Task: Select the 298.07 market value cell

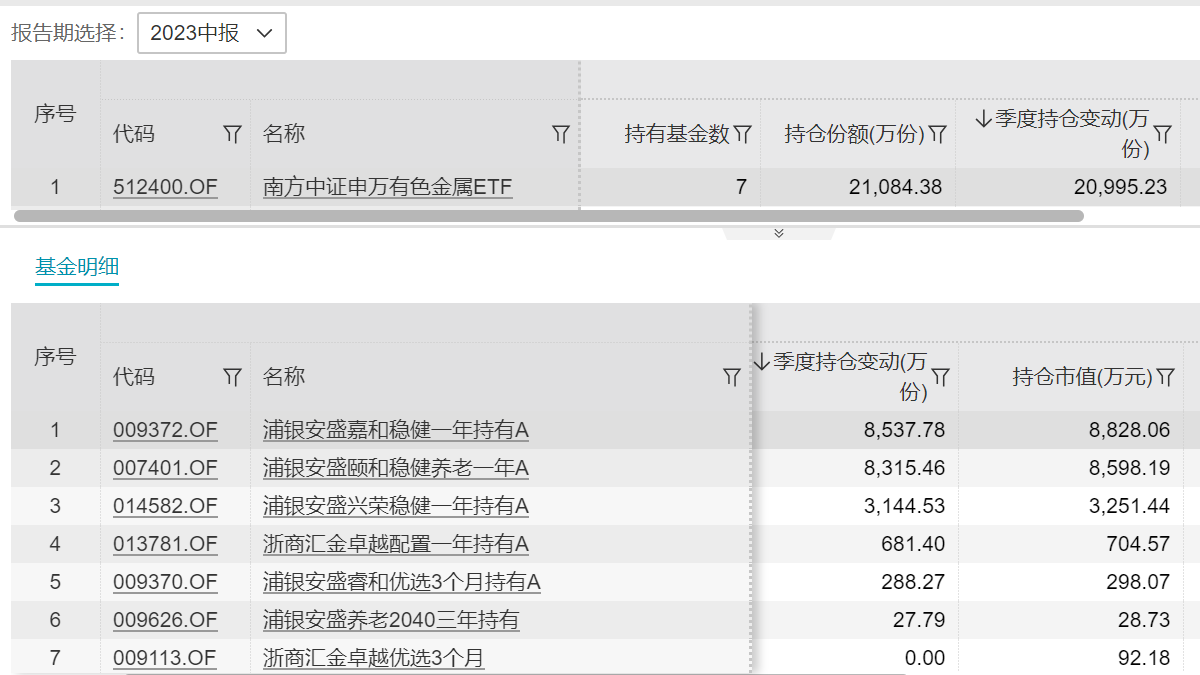Action: [1071, 582]
